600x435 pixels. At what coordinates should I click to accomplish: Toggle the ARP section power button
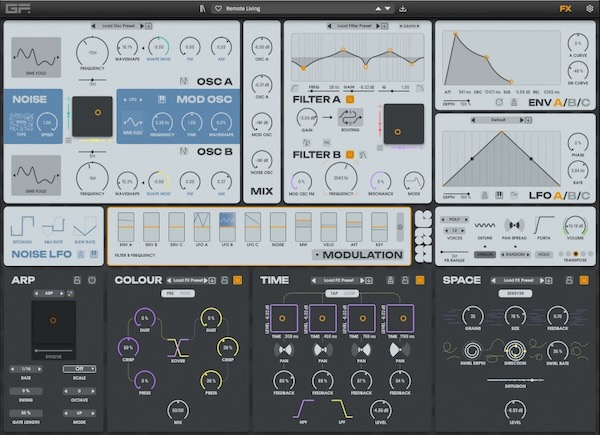coord(91,280)
